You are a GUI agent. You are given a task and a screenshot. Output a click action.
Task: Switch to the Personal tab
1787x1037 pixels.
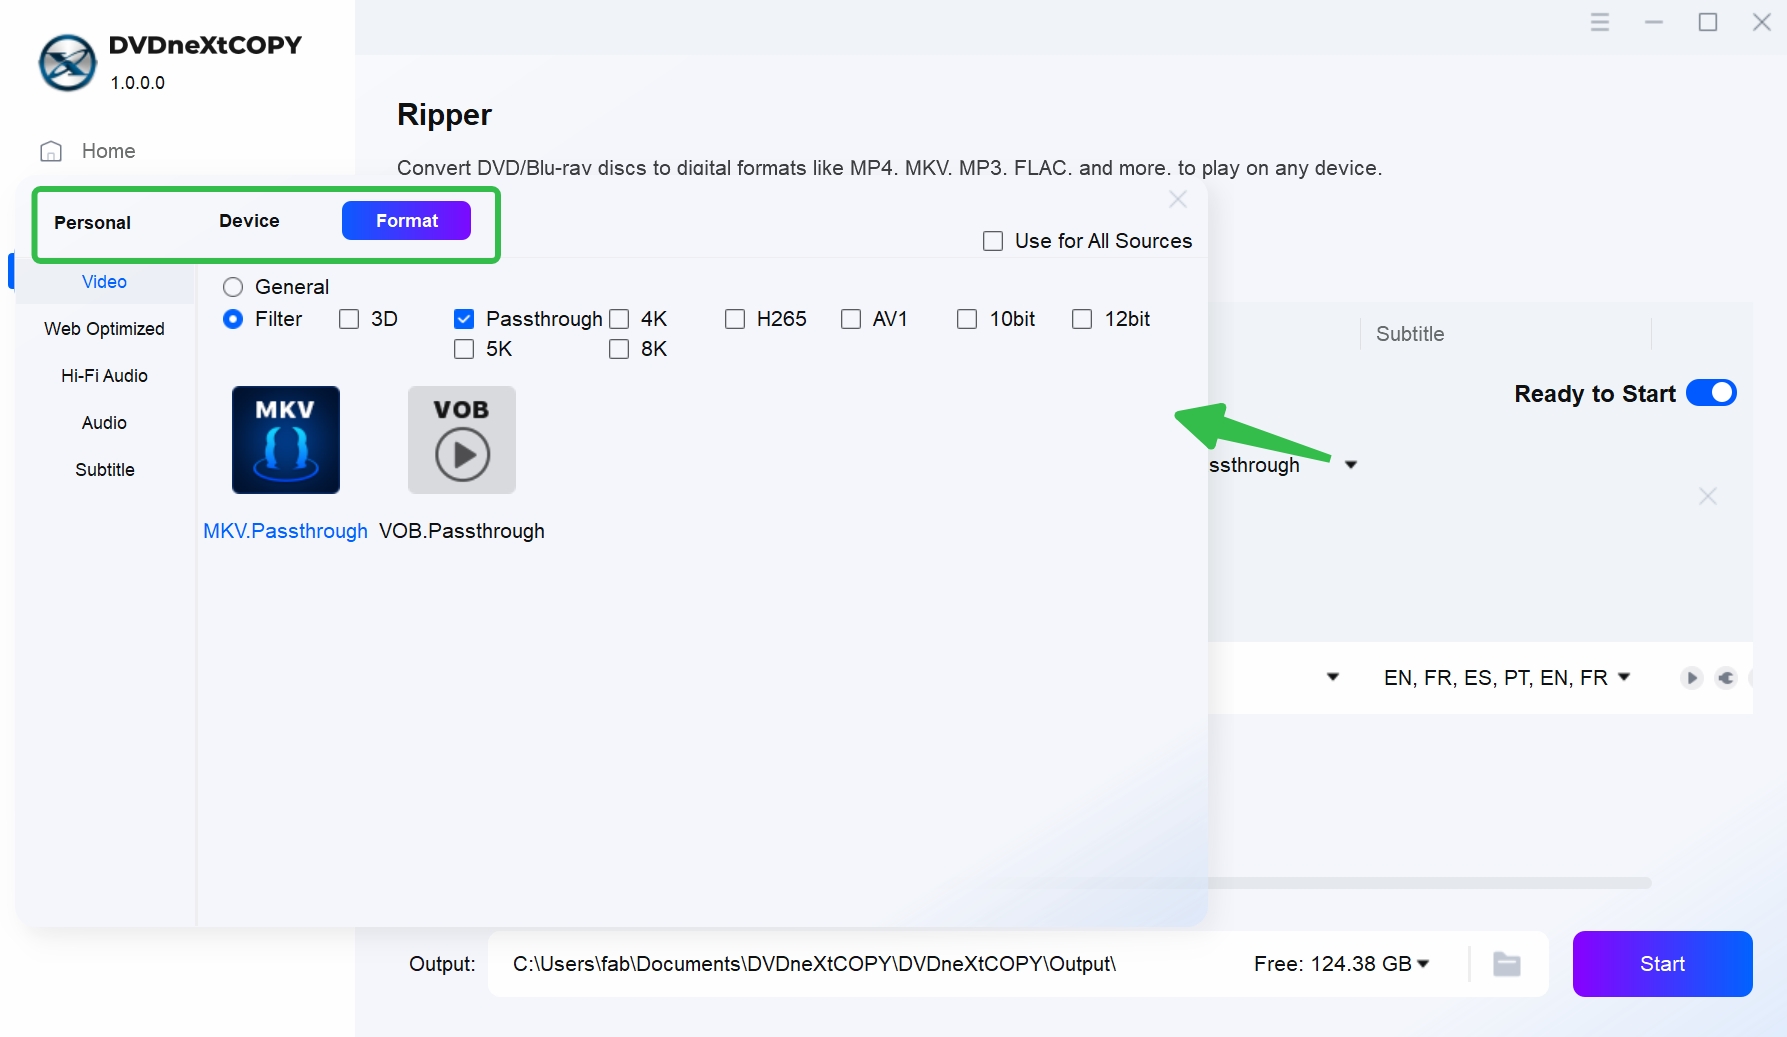pyautogui.click(x=92, y=222)
